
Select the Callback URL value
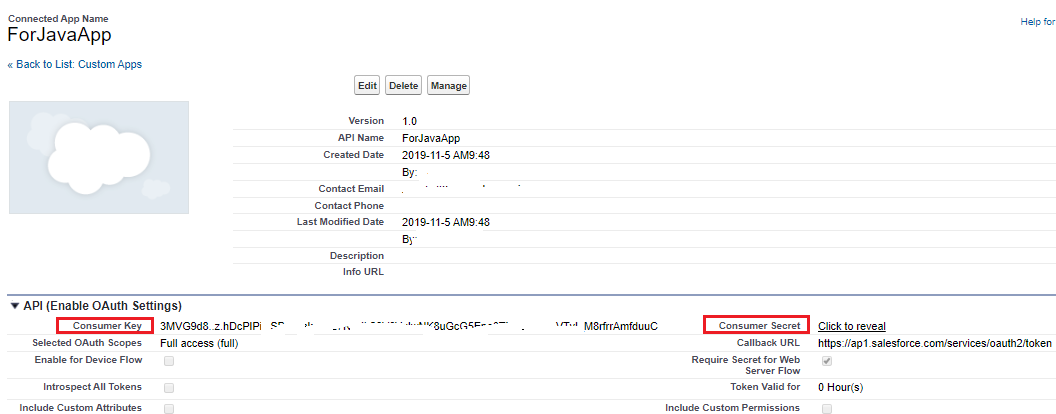tap(934, 343)
